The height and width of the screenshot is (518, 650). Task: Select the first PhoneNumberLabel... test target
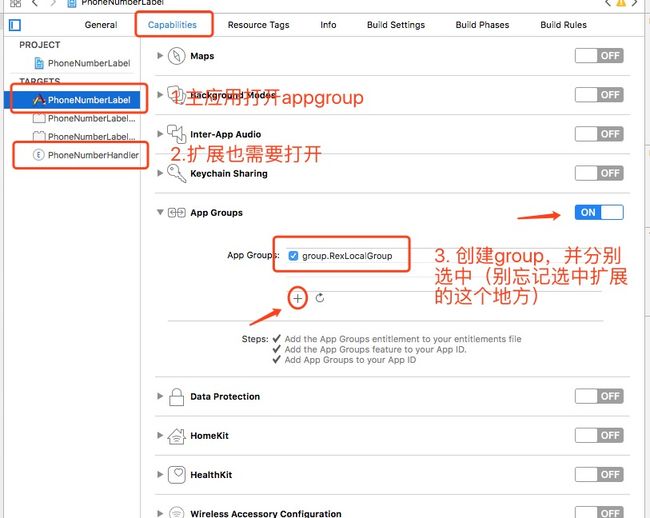pyautogui.click(x=72, y=118)
